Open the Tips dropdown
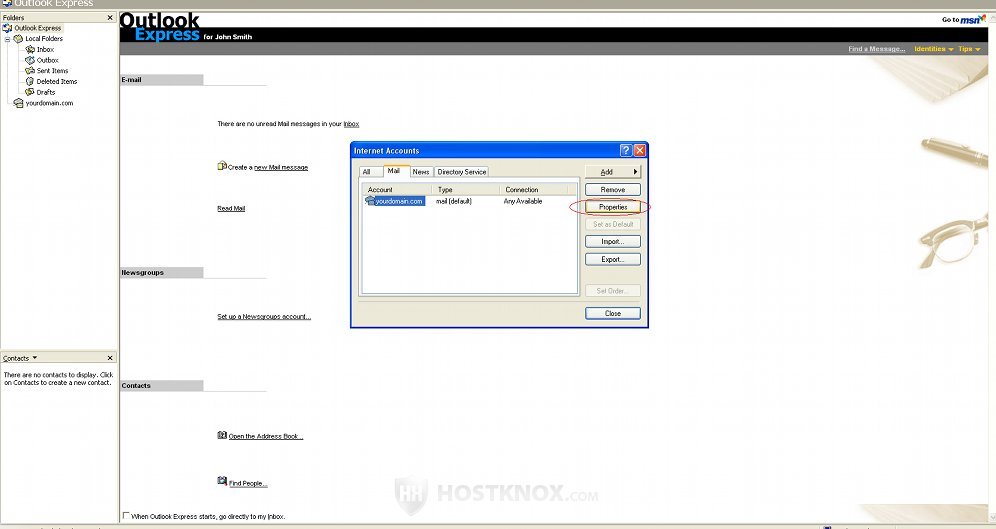Viewport: 996px width, 529px height. point(969,49)
